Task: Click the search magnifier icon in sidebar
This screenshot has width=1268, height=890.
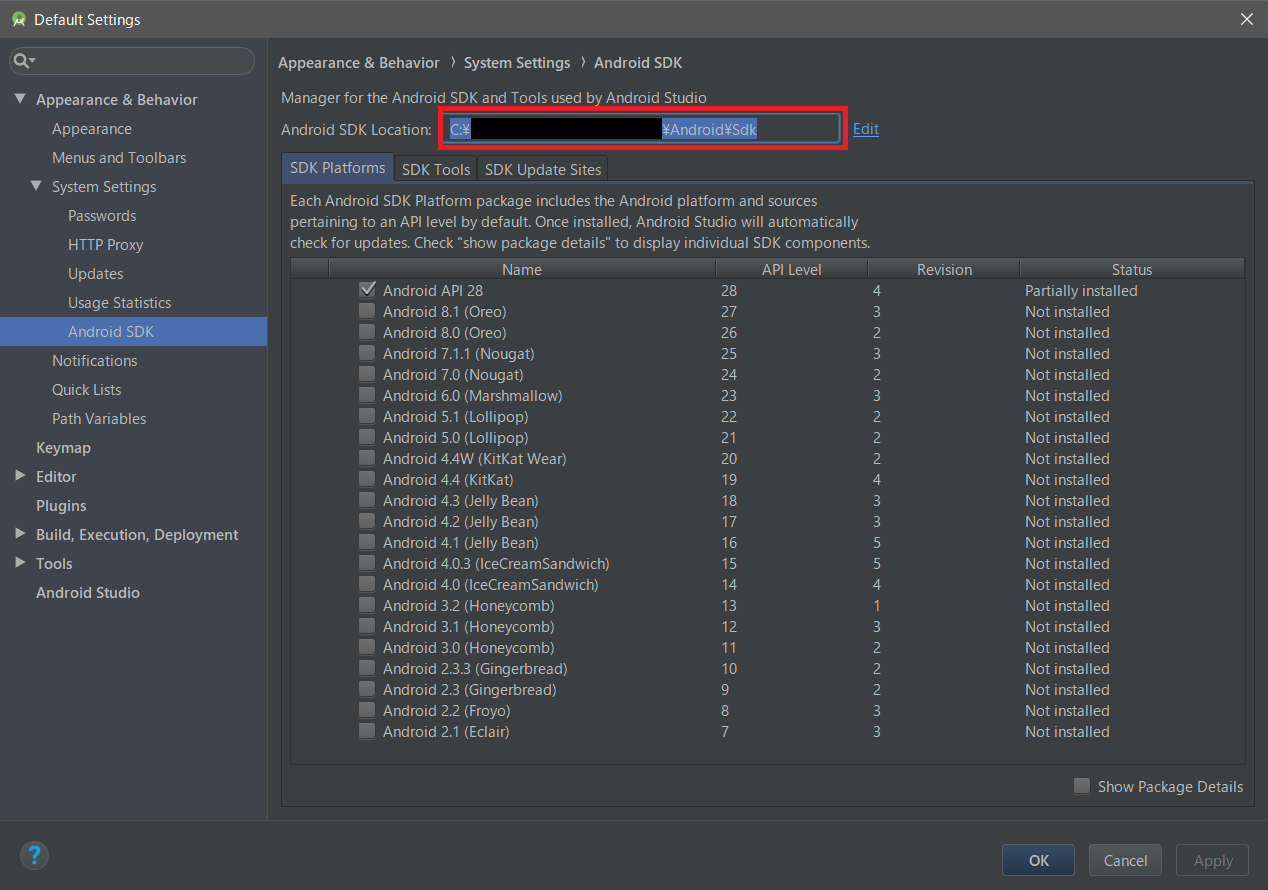Action: pyautogui.click(x=22, y=61)
